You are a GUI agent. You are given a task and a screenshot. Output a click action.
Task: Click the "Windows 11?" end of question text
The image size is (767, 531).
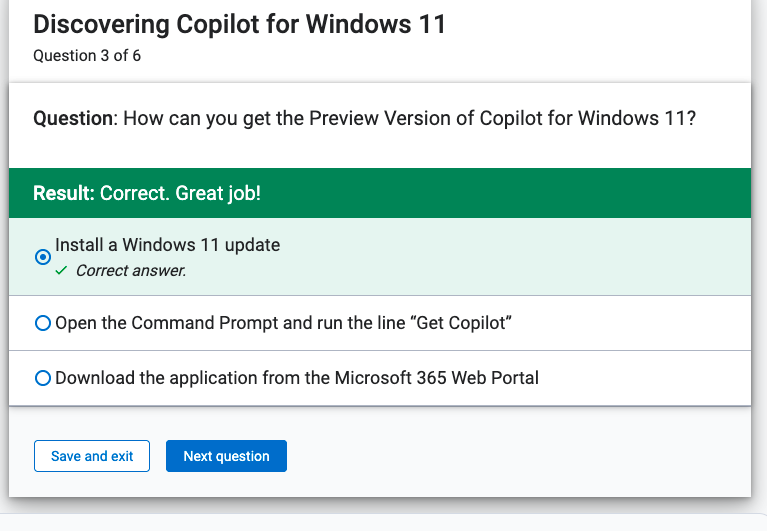(636, 118)
